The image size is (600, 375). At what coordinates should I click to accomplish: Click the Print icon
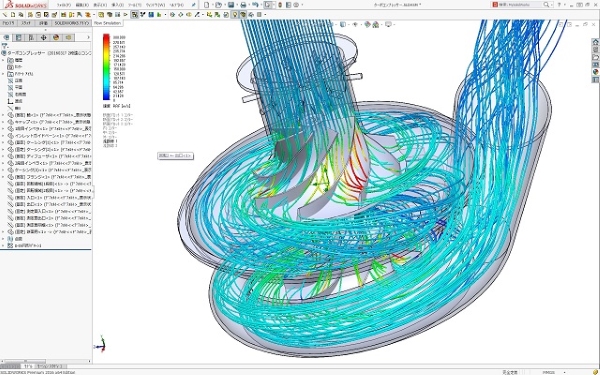click(243, 5)
